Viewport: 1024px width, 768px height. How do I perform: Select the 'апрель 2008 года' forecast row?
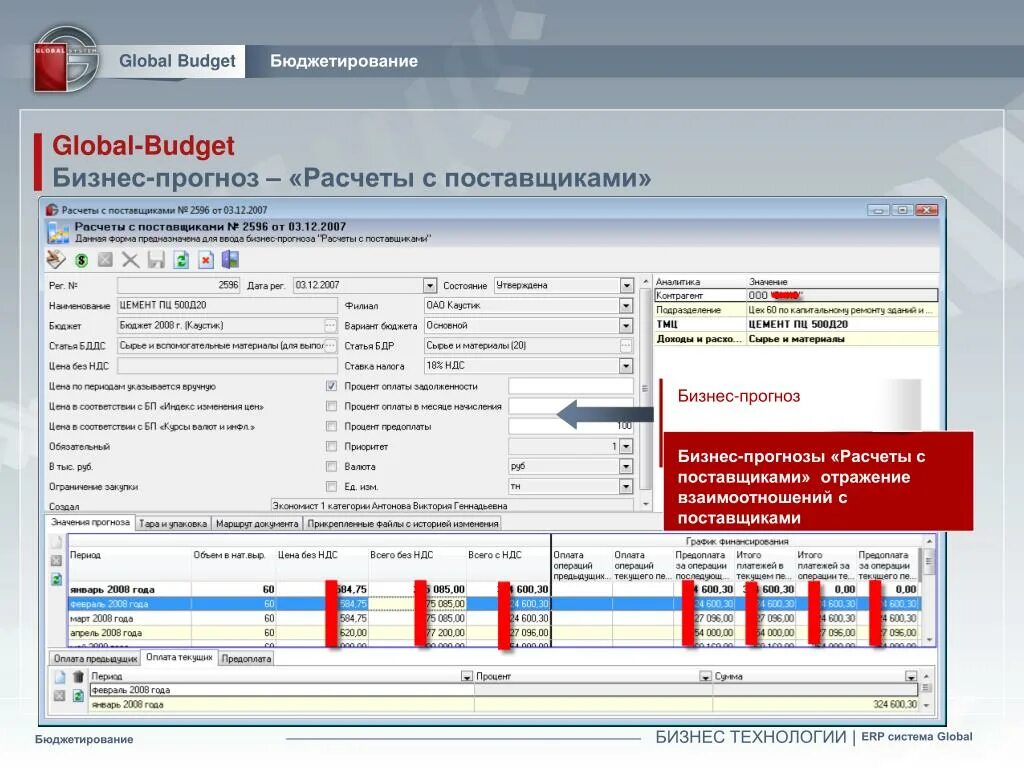[x=309, y=632]
